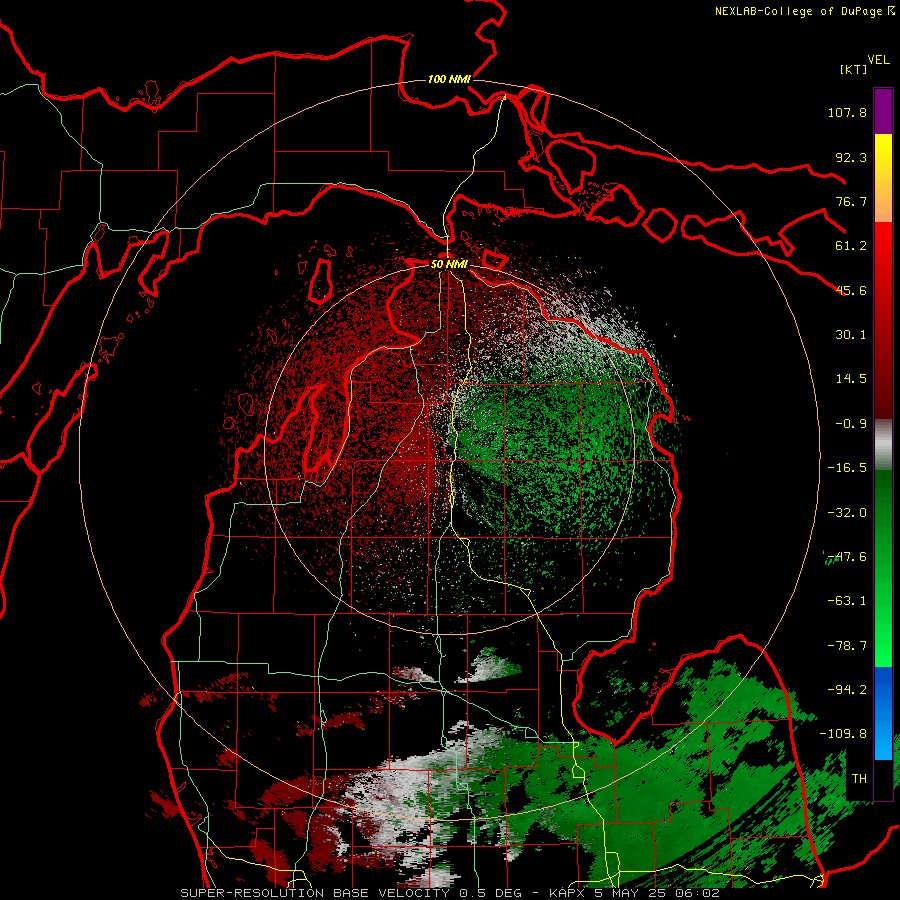Screen dimensions: 900x900
Task: Click the Super-Resolution Base Velocity caption
Action: coord(449,893)
